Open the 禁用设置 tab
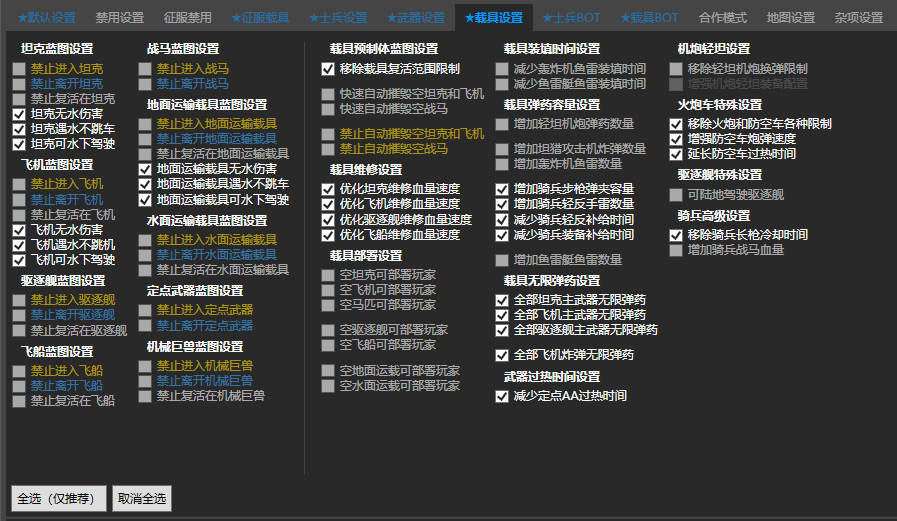897x521 pixels. [119, 18]
